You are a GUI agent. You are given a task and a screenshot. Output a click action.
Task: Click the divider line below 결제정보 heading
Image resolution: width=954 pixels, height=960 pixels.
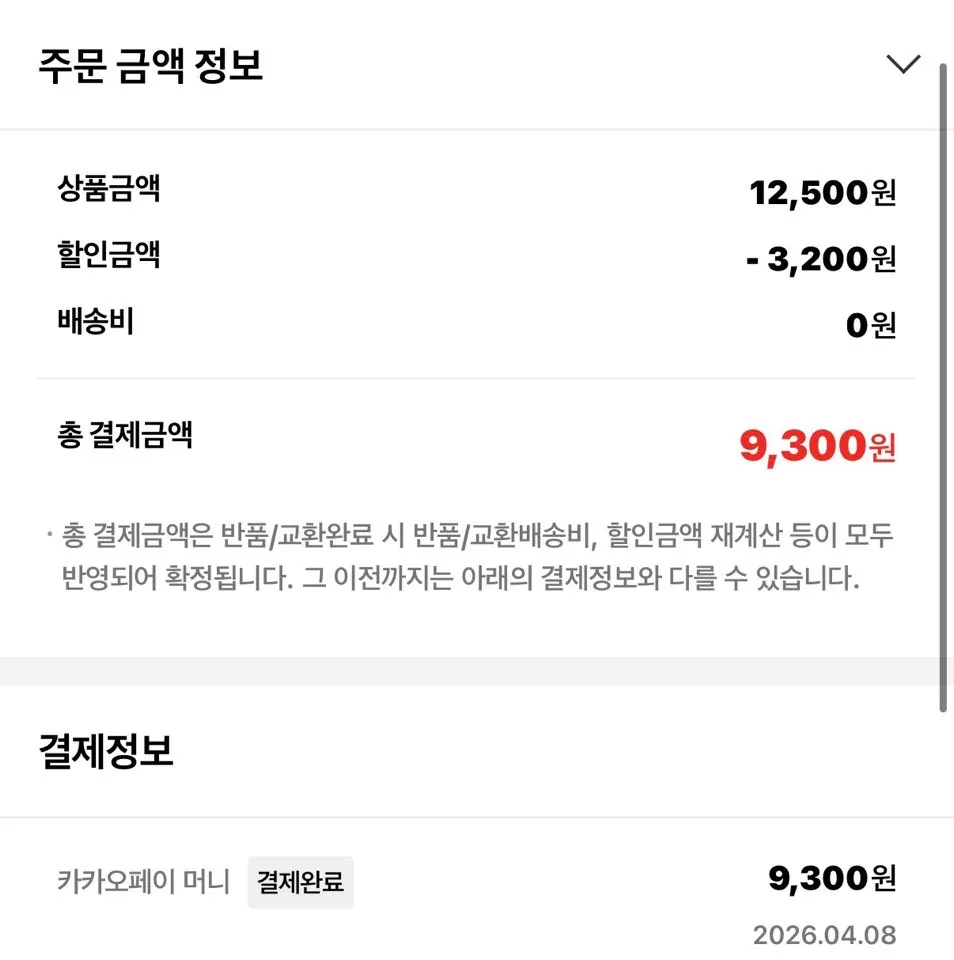point(476,817)
